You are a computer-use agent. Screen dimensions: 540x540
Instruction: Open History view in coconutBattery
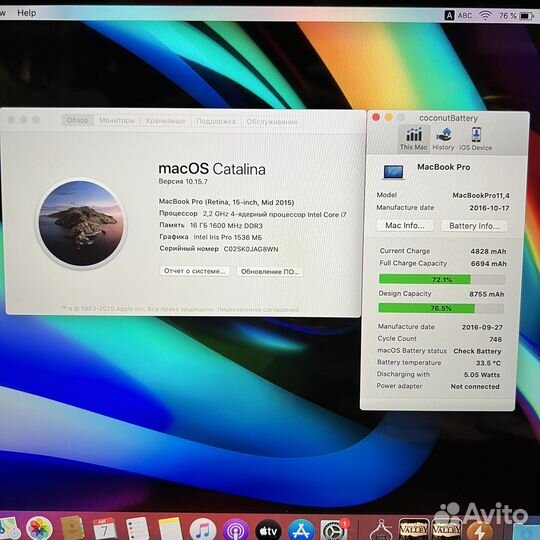coord(443,138)
